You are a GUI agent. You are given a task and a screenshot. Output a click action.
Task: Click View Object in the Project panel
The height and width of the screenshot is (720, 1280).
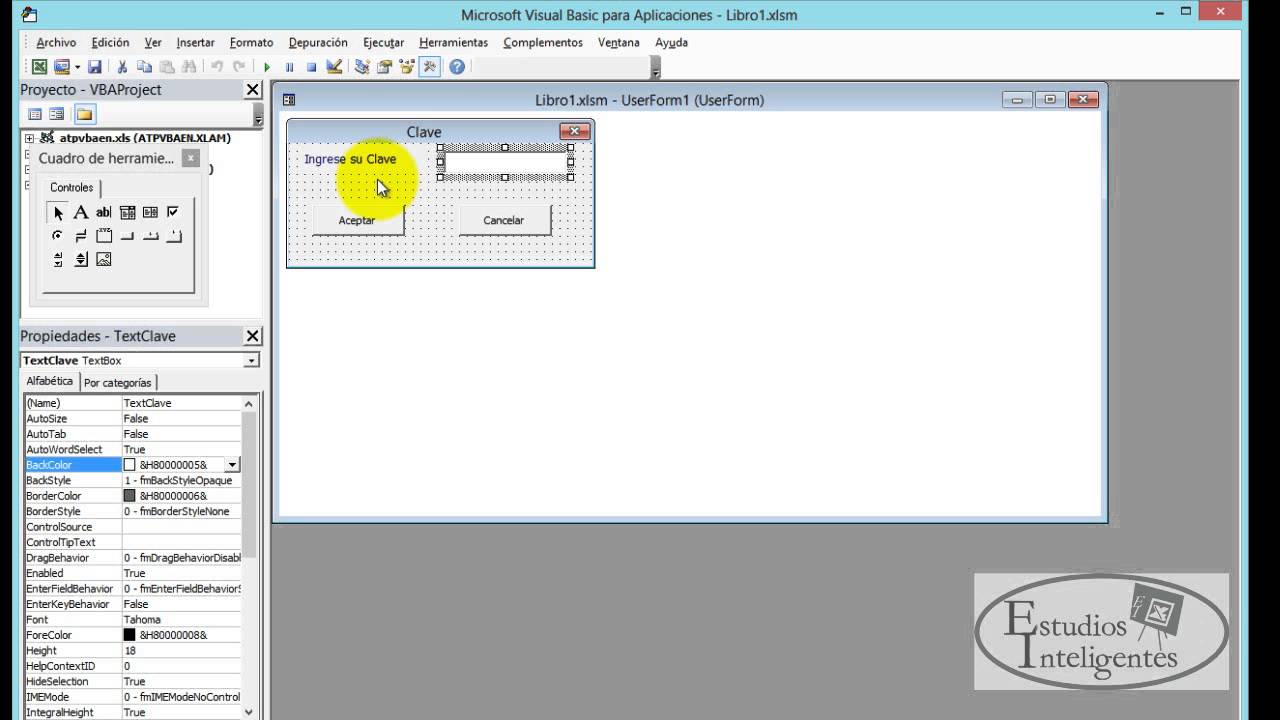click(57, 114)
